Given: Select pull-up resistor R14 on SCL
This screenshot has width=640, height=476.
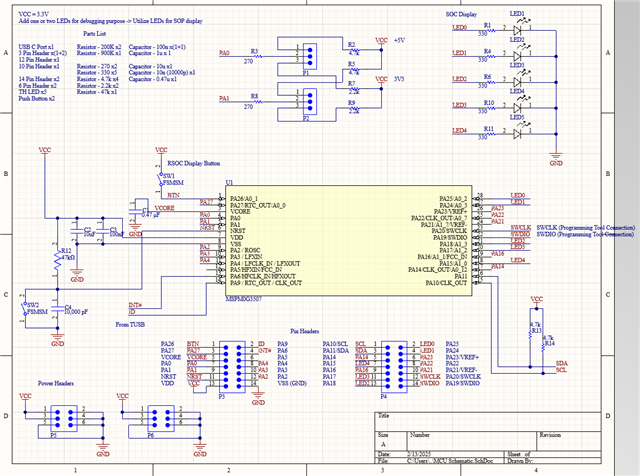Looking at the screenshot, I should 543,346.
